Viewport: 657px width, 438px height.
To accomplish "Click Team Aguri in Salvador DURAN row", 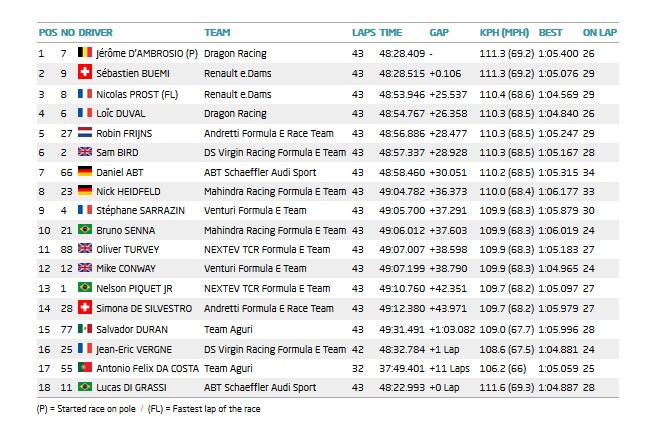I will [x=228, y=330].
